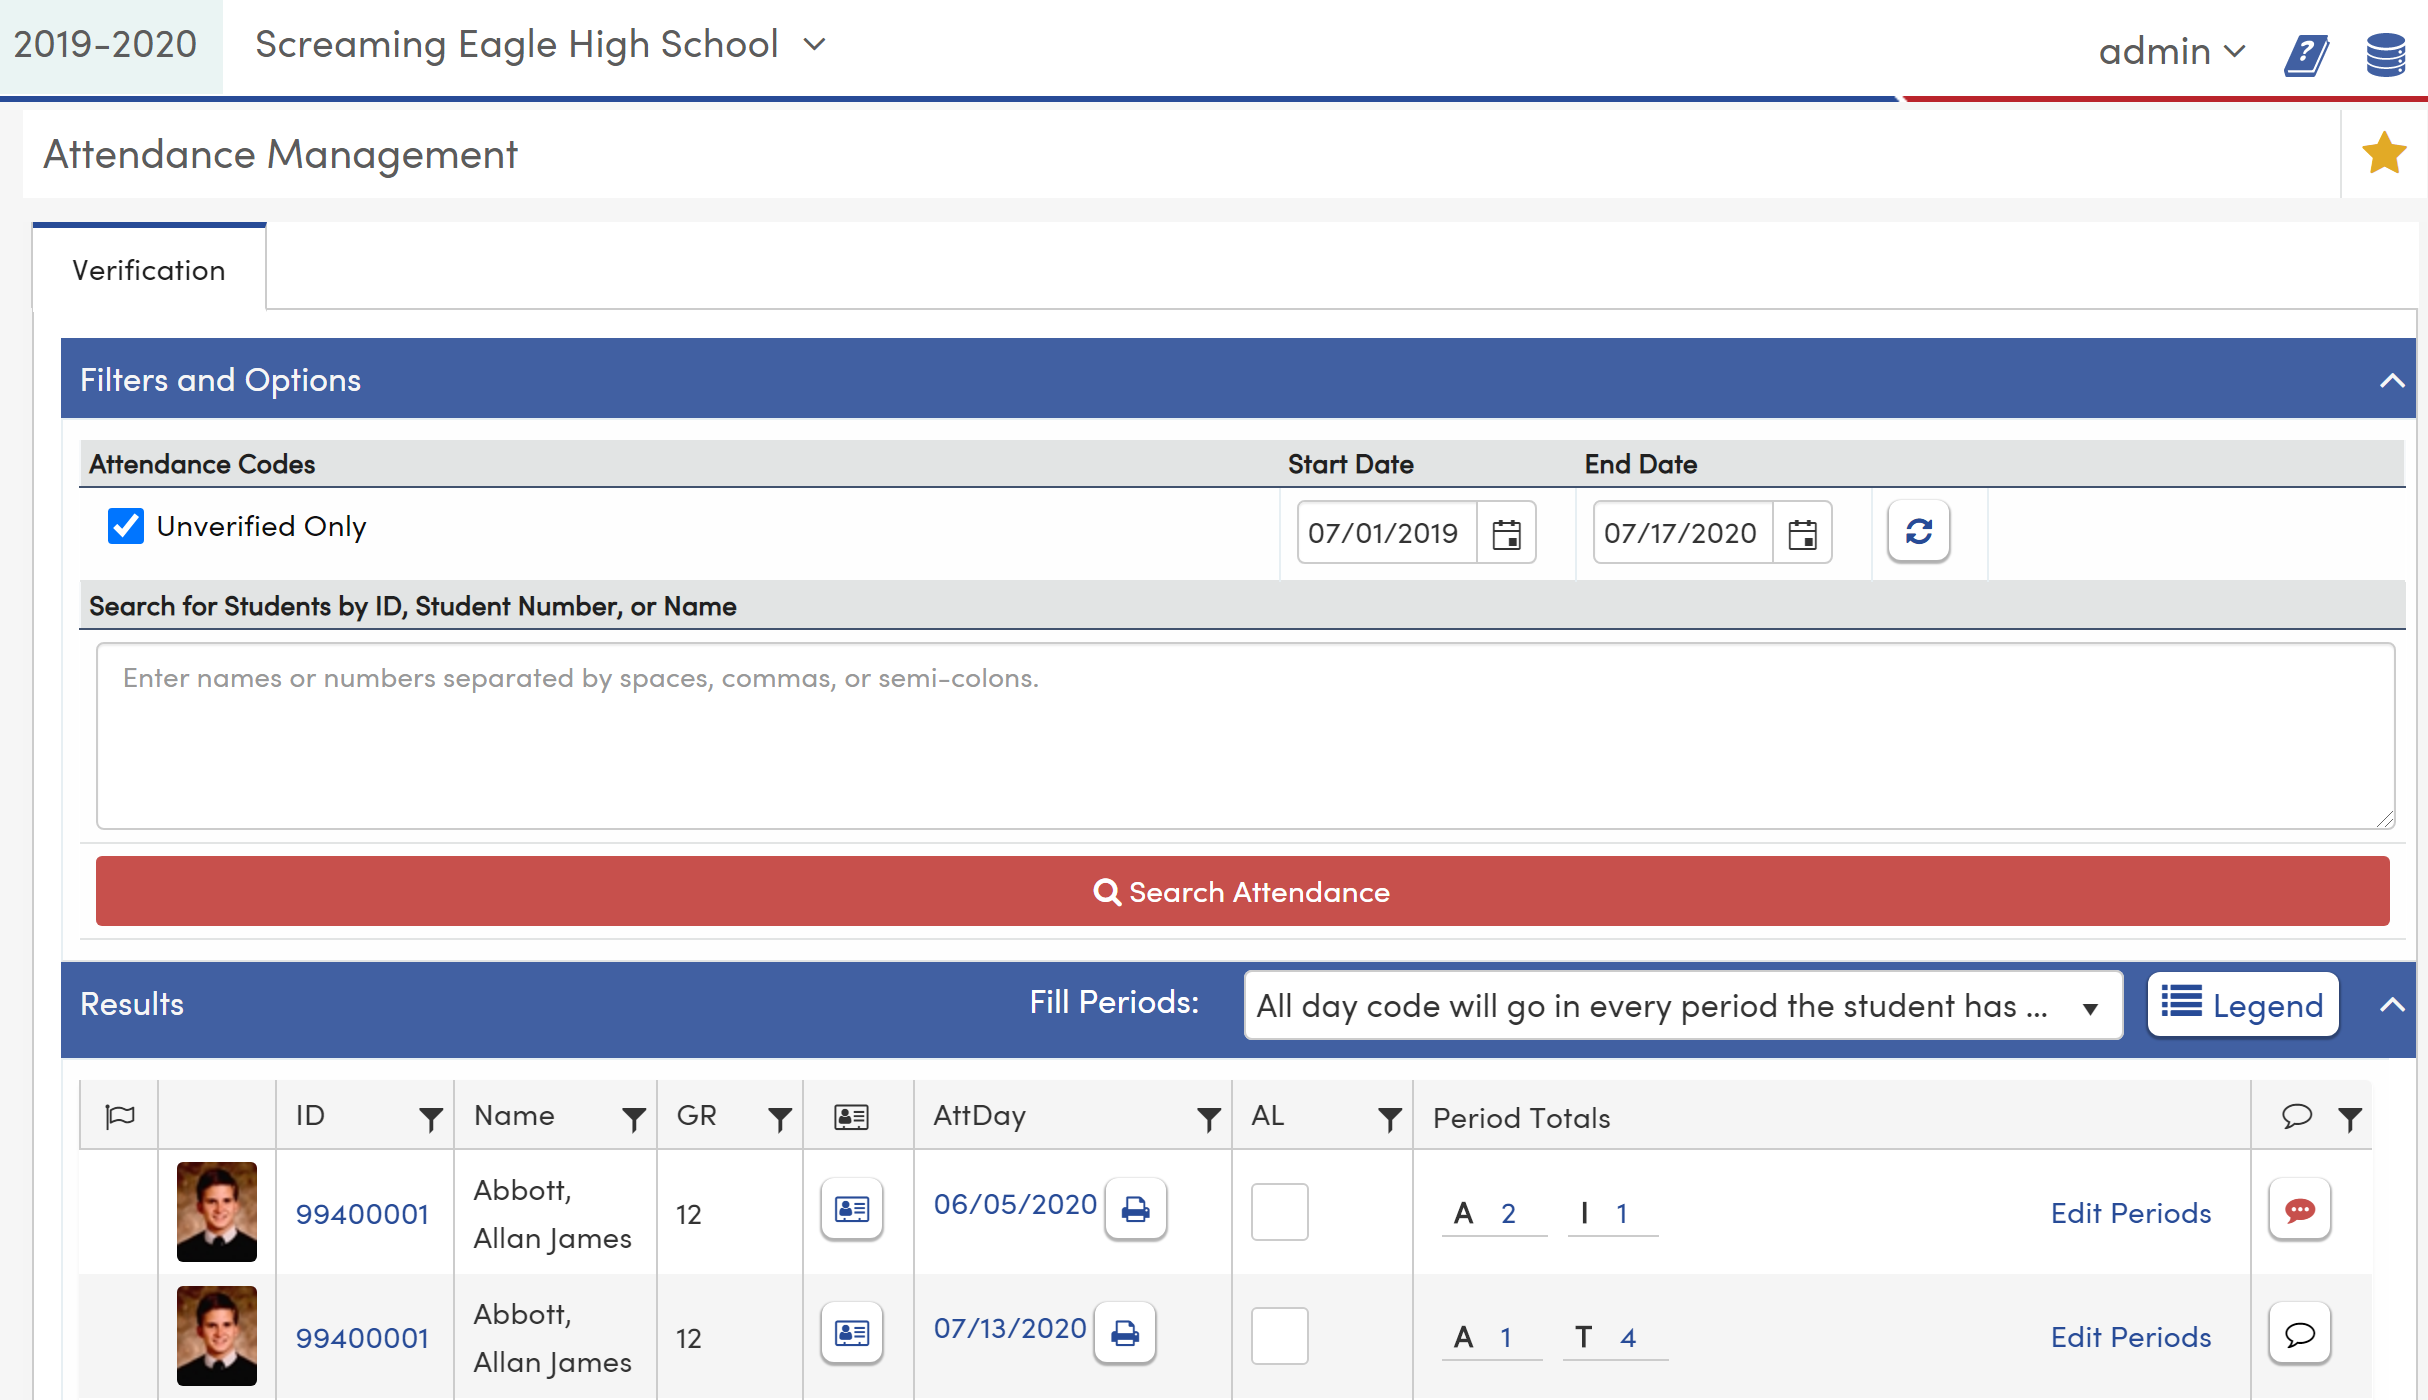Viewport: 2428px width, 1400px height.
Task: Click the database icon in header
Action: point(2386,53)
